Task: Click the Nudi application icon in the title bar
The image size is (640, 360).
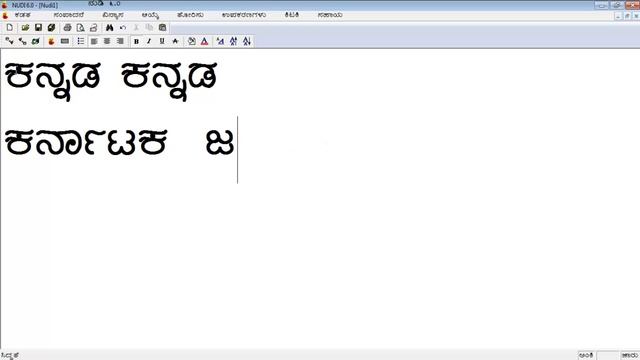Action: pyautogui.click(x=4, y=5)
